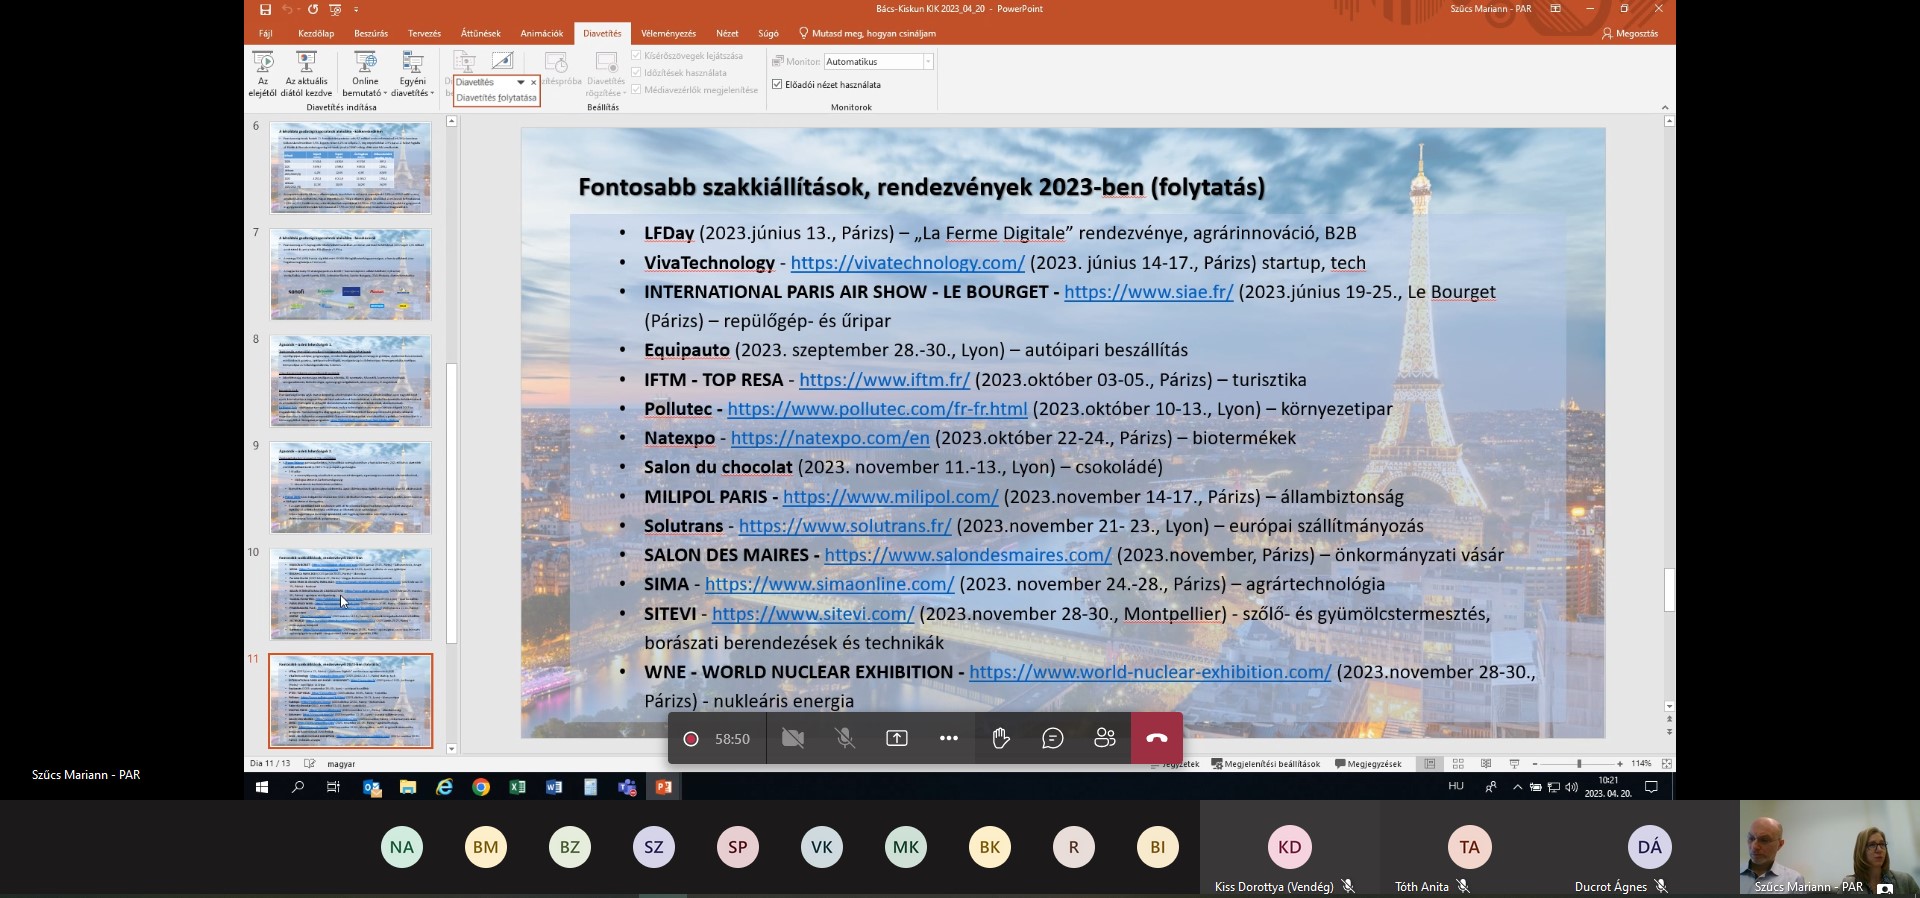Click the zoom slider handle

point(1579,764)
